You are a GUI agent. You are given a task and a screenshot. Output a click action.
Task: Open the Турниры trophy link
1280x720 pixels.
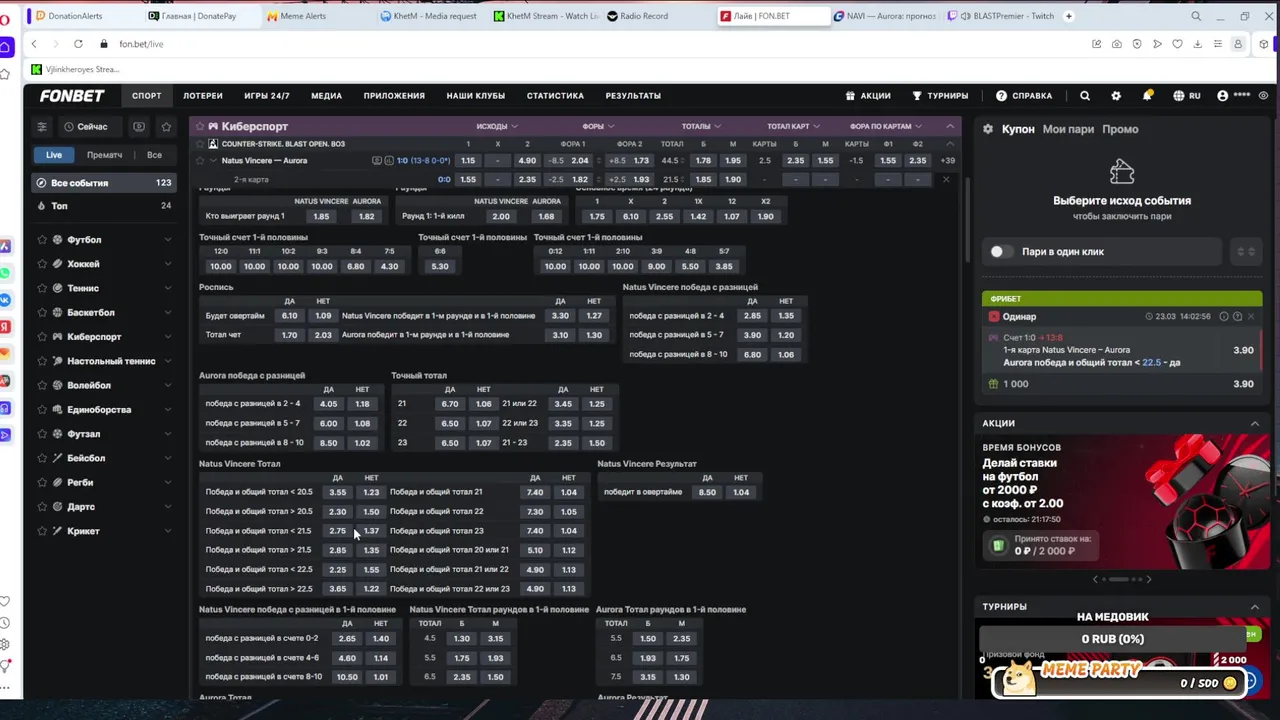[x=940, y=96]
